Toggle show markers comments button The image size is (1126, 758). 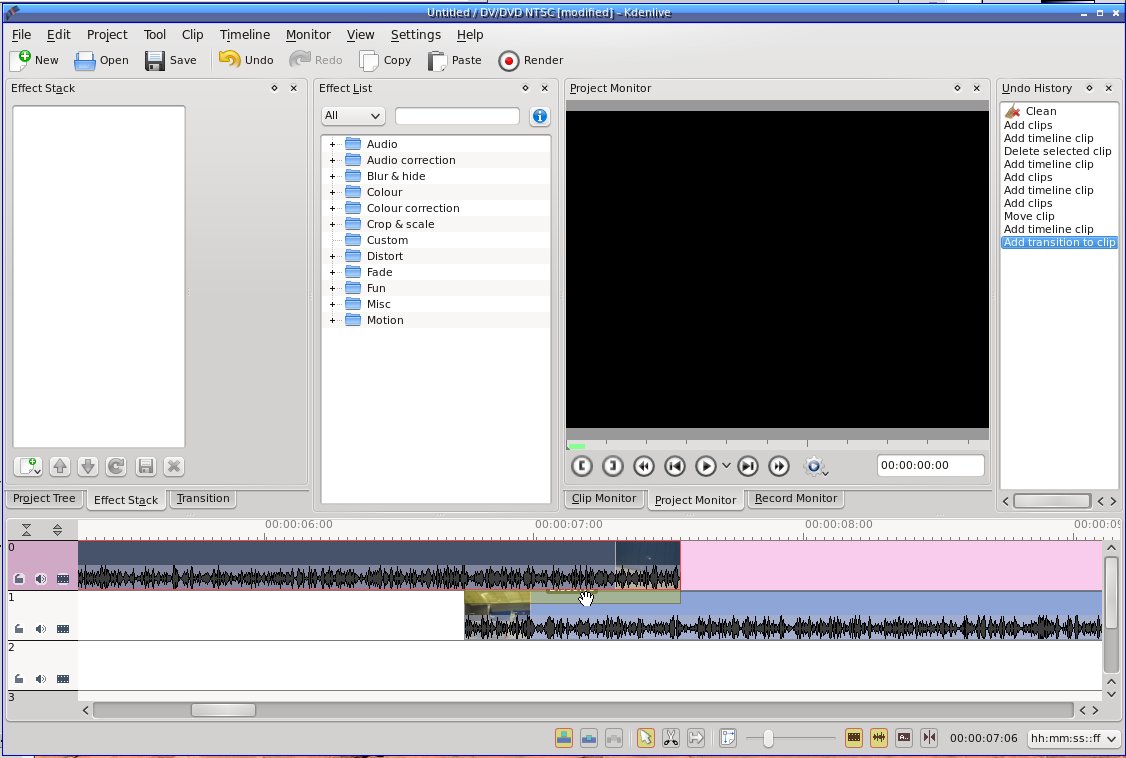tap(904, 737)
